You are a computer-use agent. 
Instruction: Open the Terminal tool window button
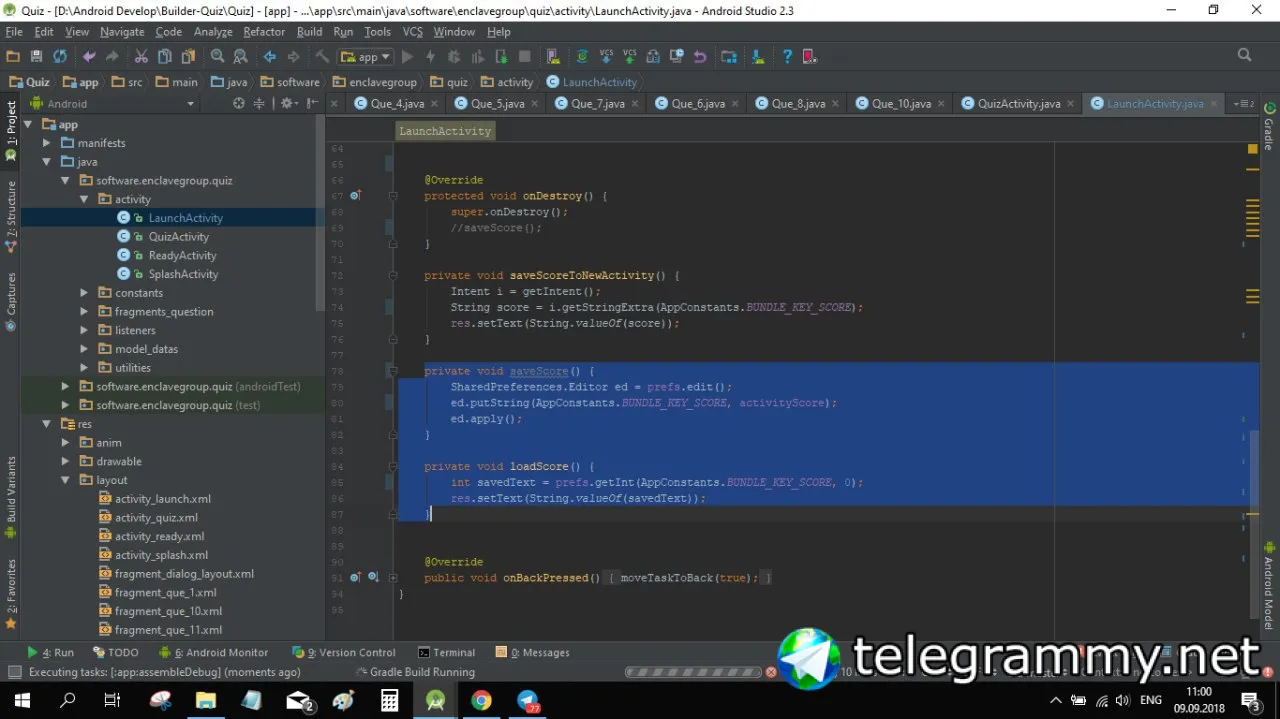point(447,652)
